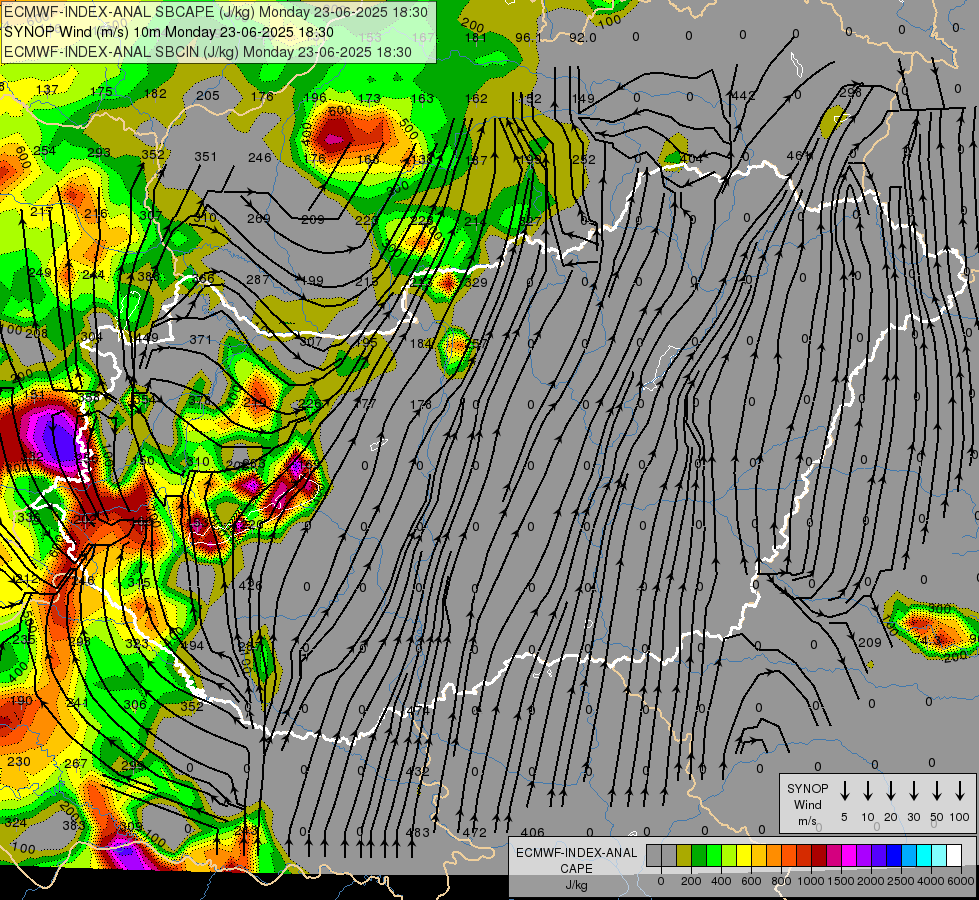Click the 4000 tick label on color scale
The height and width of the screenshot is (900, 979).
(931, 881)
